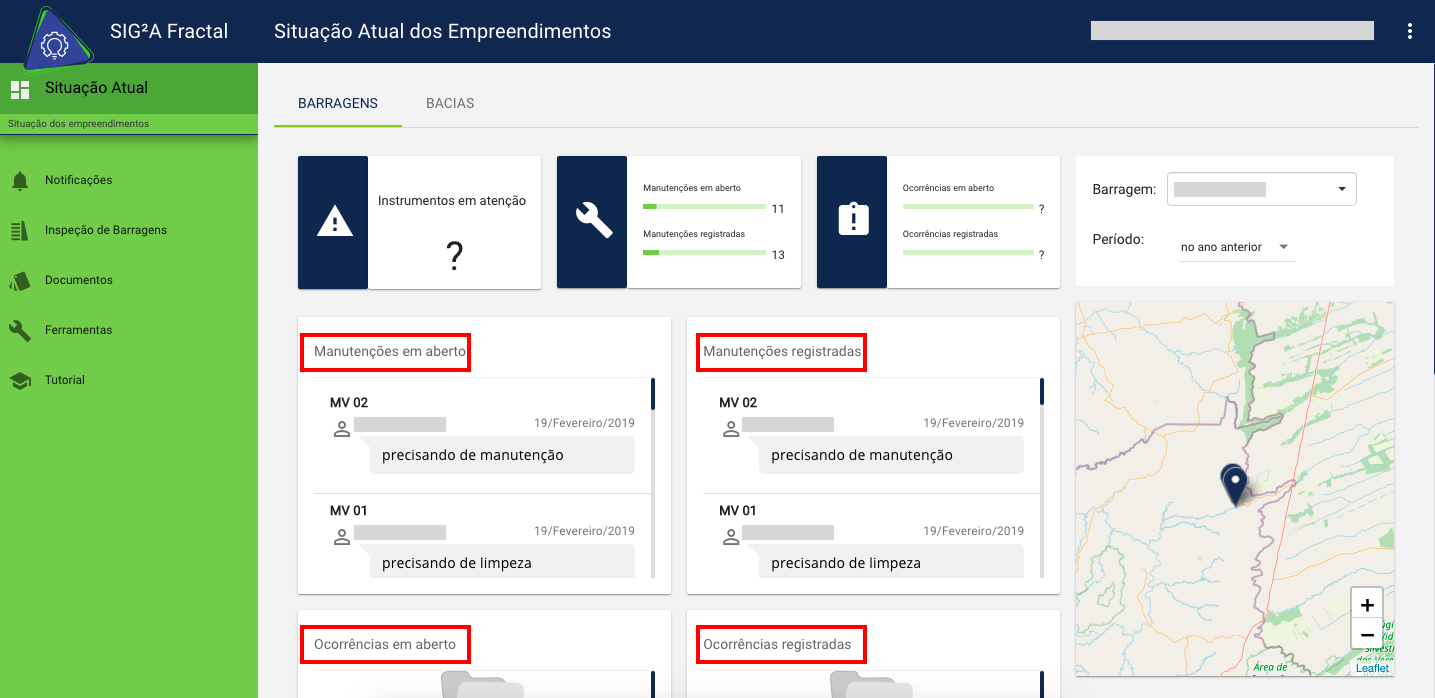Click the Inspeção de Barragens icon
Viewport: 1435px width, 698px height.
click(20, 231)
